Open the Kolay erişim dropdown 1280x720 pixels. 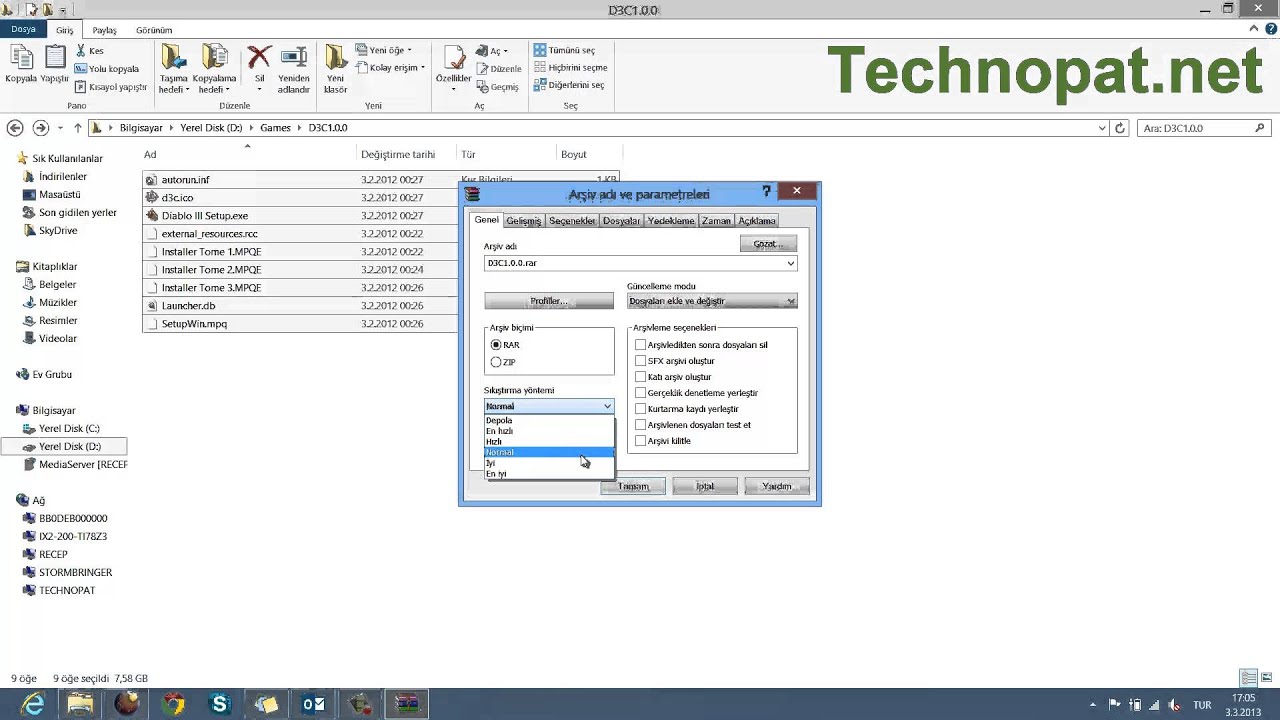(x=389, y=68)
